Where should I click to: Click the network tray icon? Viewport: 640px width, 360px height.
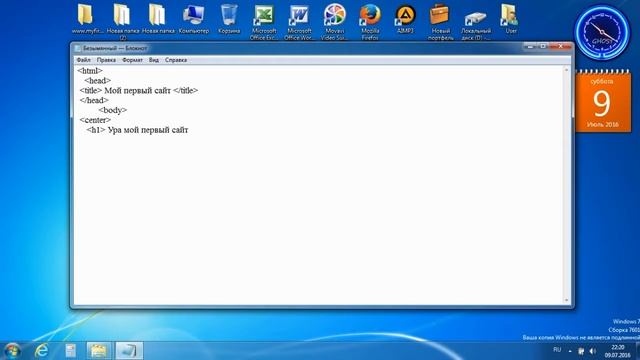click(581, 351)
